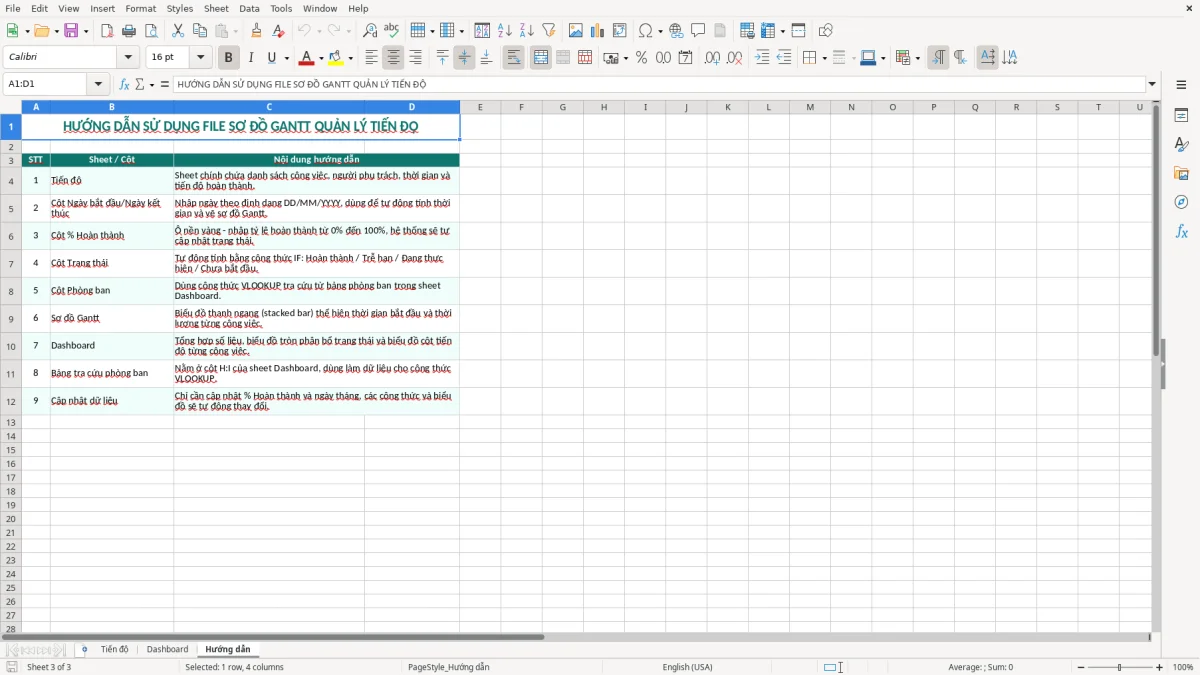Screen dimensions: 1200x675
Task: Open sidebar Navigator deck
Action: 1181,202
